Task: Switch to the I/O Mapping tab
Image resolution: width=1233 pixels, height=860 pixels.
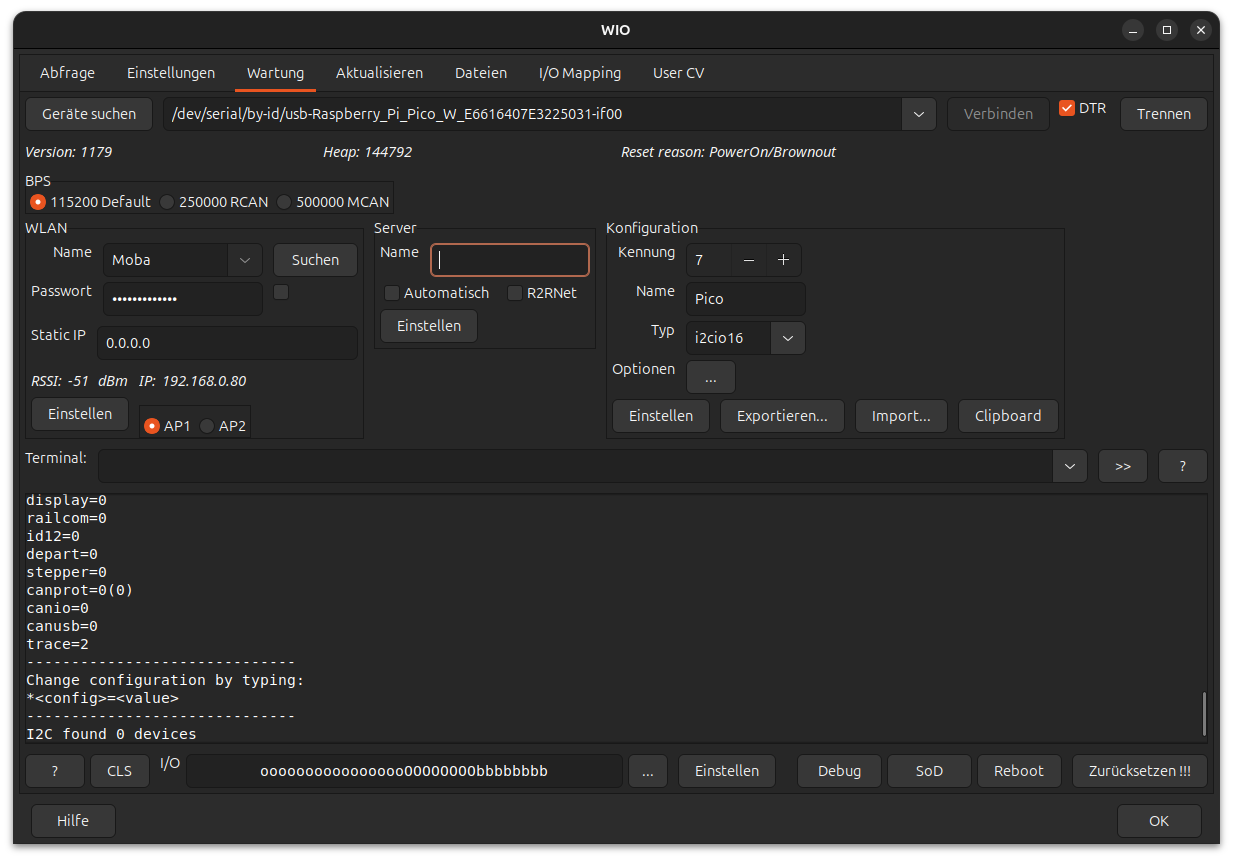Action: point(579,73)
